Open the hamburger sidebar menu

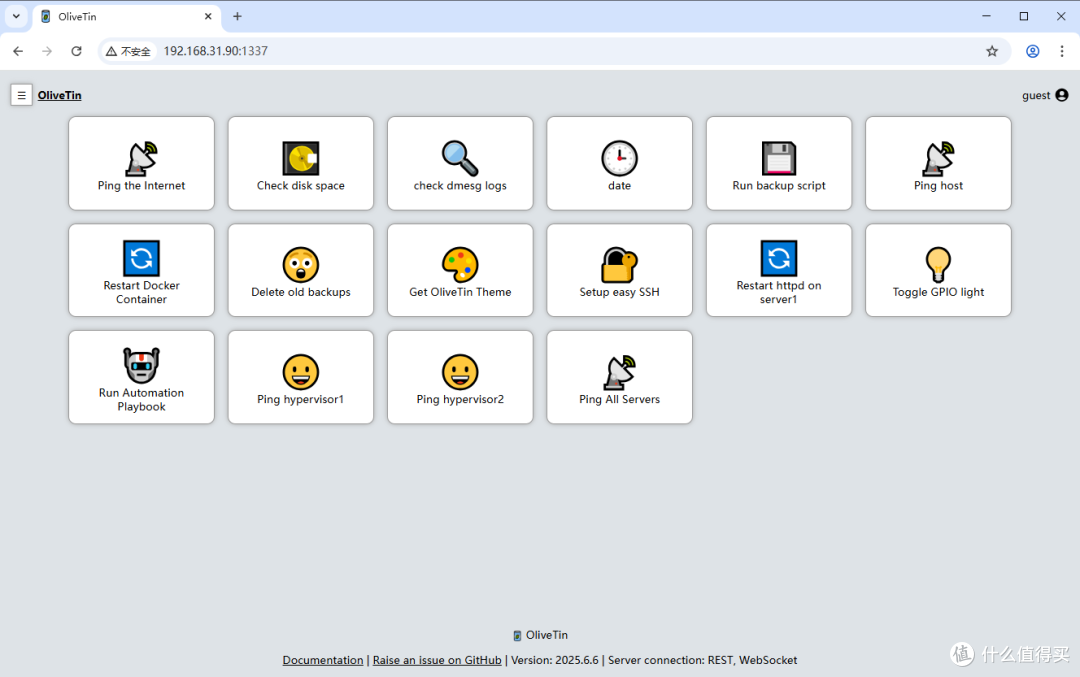point(21,95)
